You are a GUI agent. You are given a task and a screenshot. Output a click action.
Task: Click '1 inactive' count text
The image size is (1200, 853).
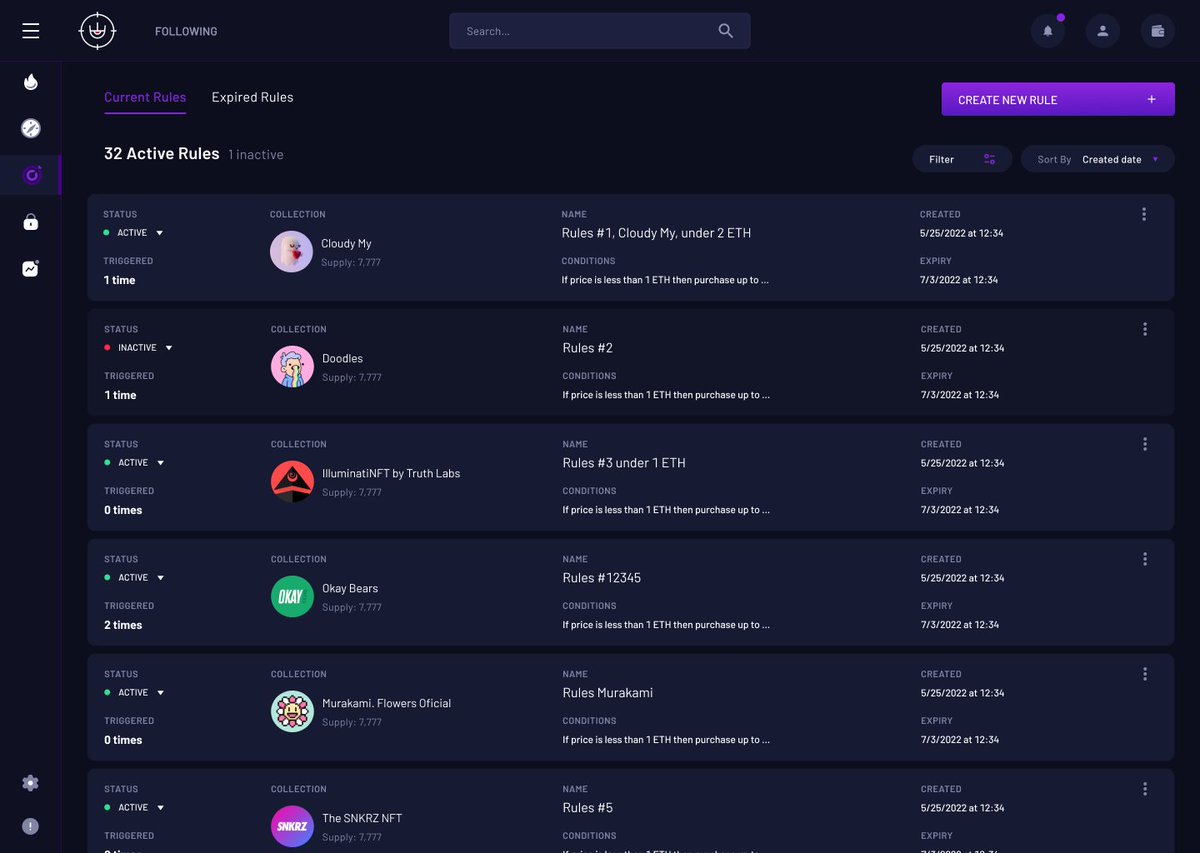256,155
